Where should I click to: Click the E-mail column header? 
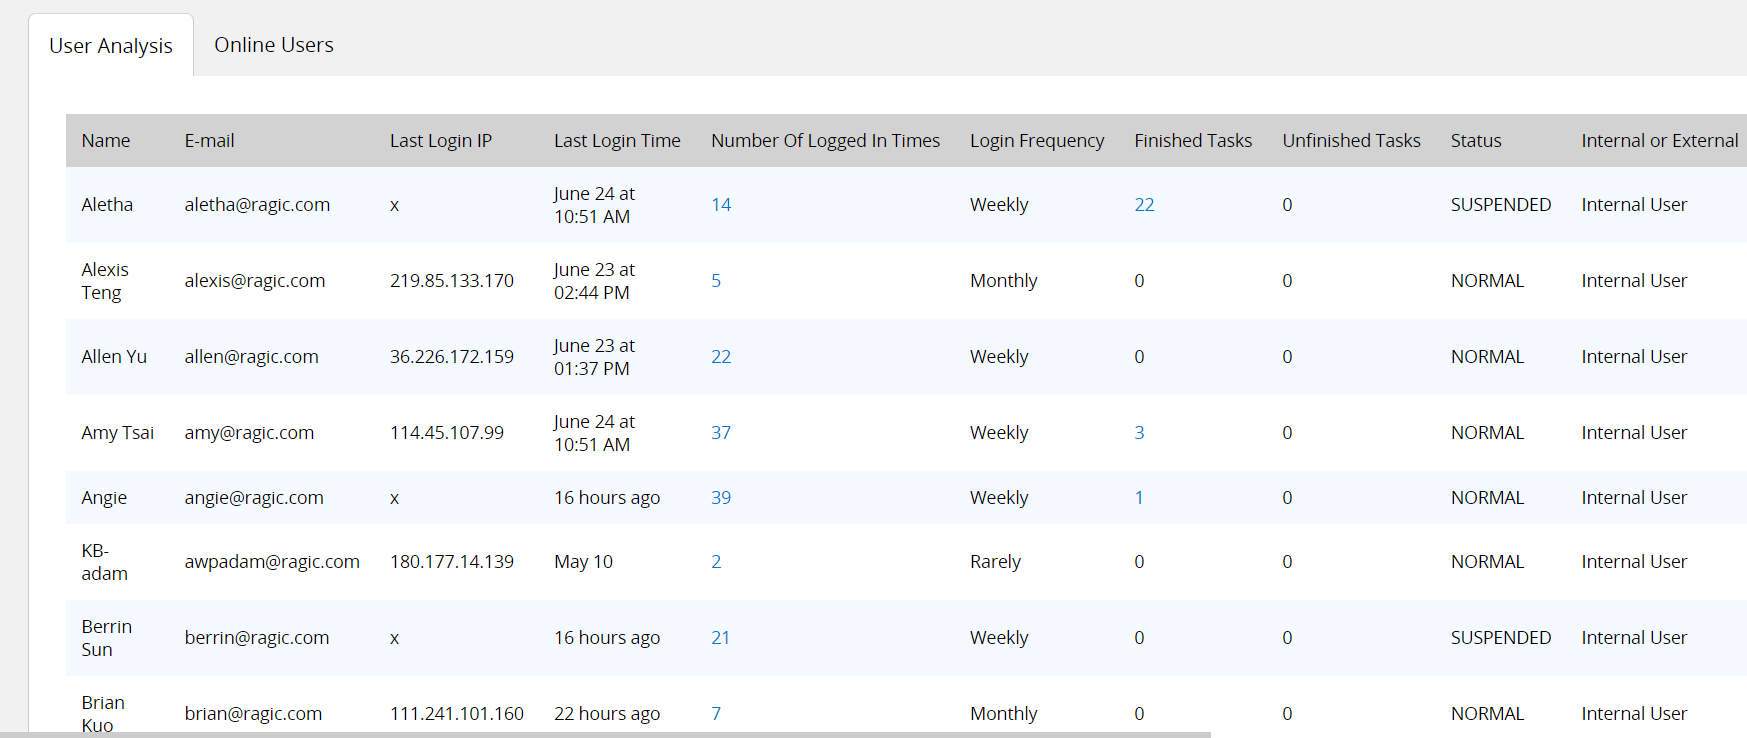pos(209,141)
